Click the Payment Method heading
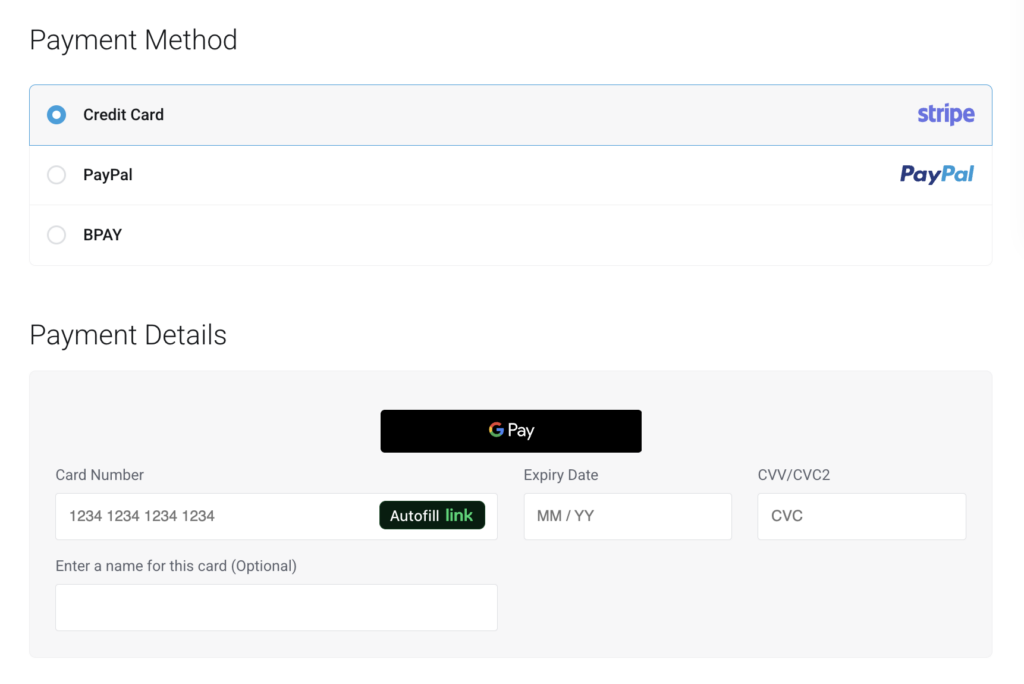Screen dimensions: 1024x684 coord(133,41)
